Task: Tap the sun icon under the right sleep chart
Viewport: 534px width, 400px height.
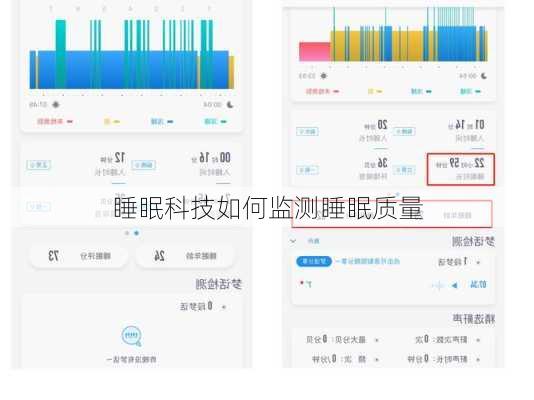Action: point(324,76)
